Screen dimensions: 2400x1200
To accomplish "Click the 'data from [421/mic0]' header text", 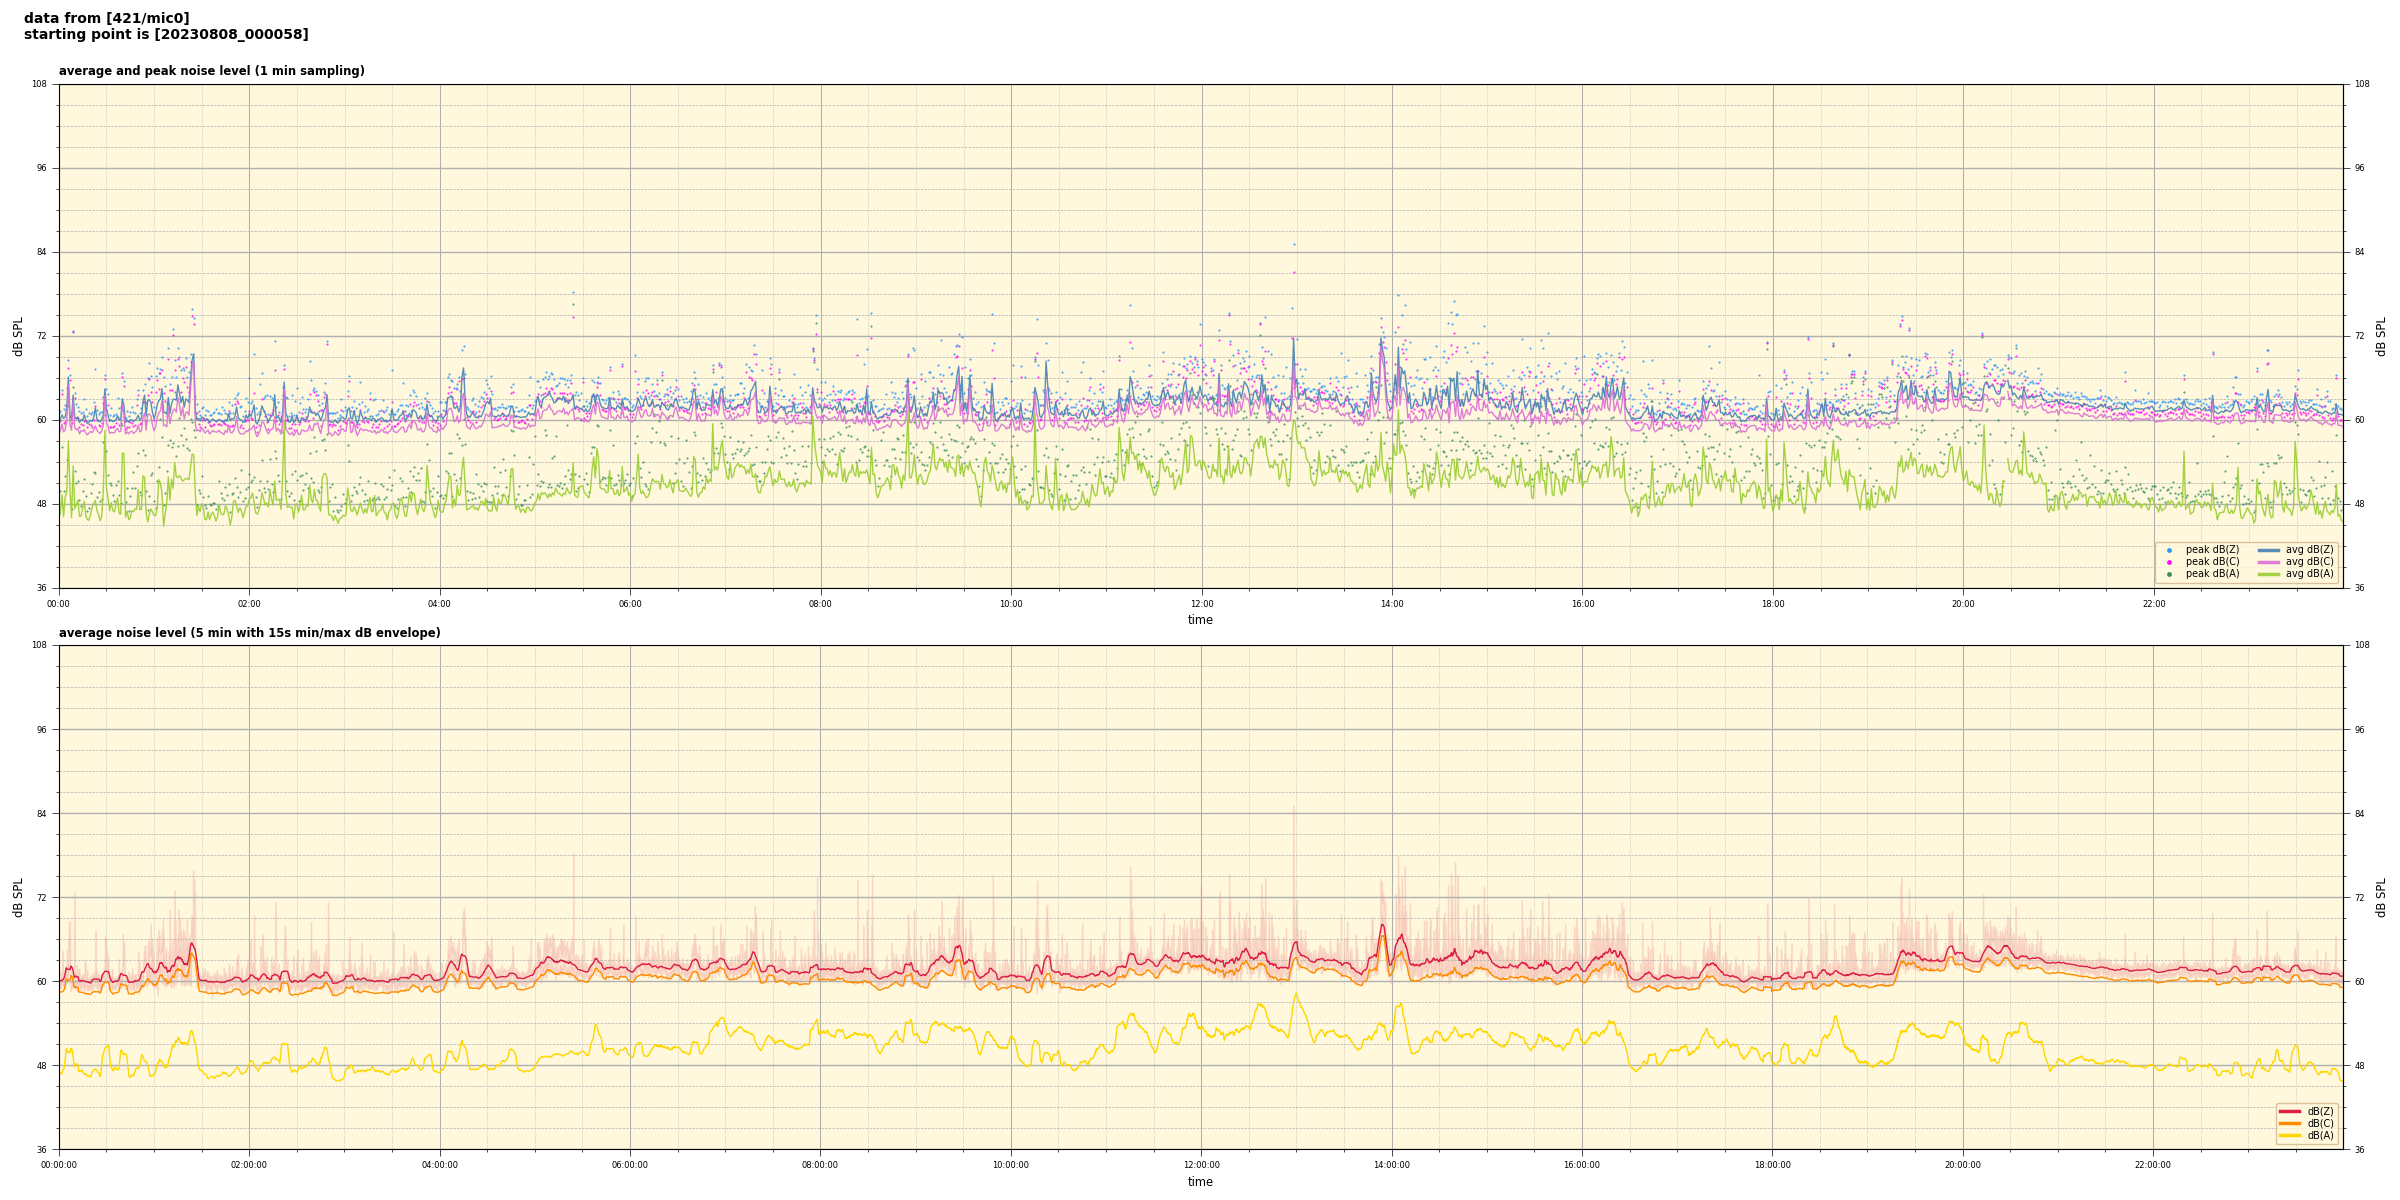I will (x=106, y=18).
